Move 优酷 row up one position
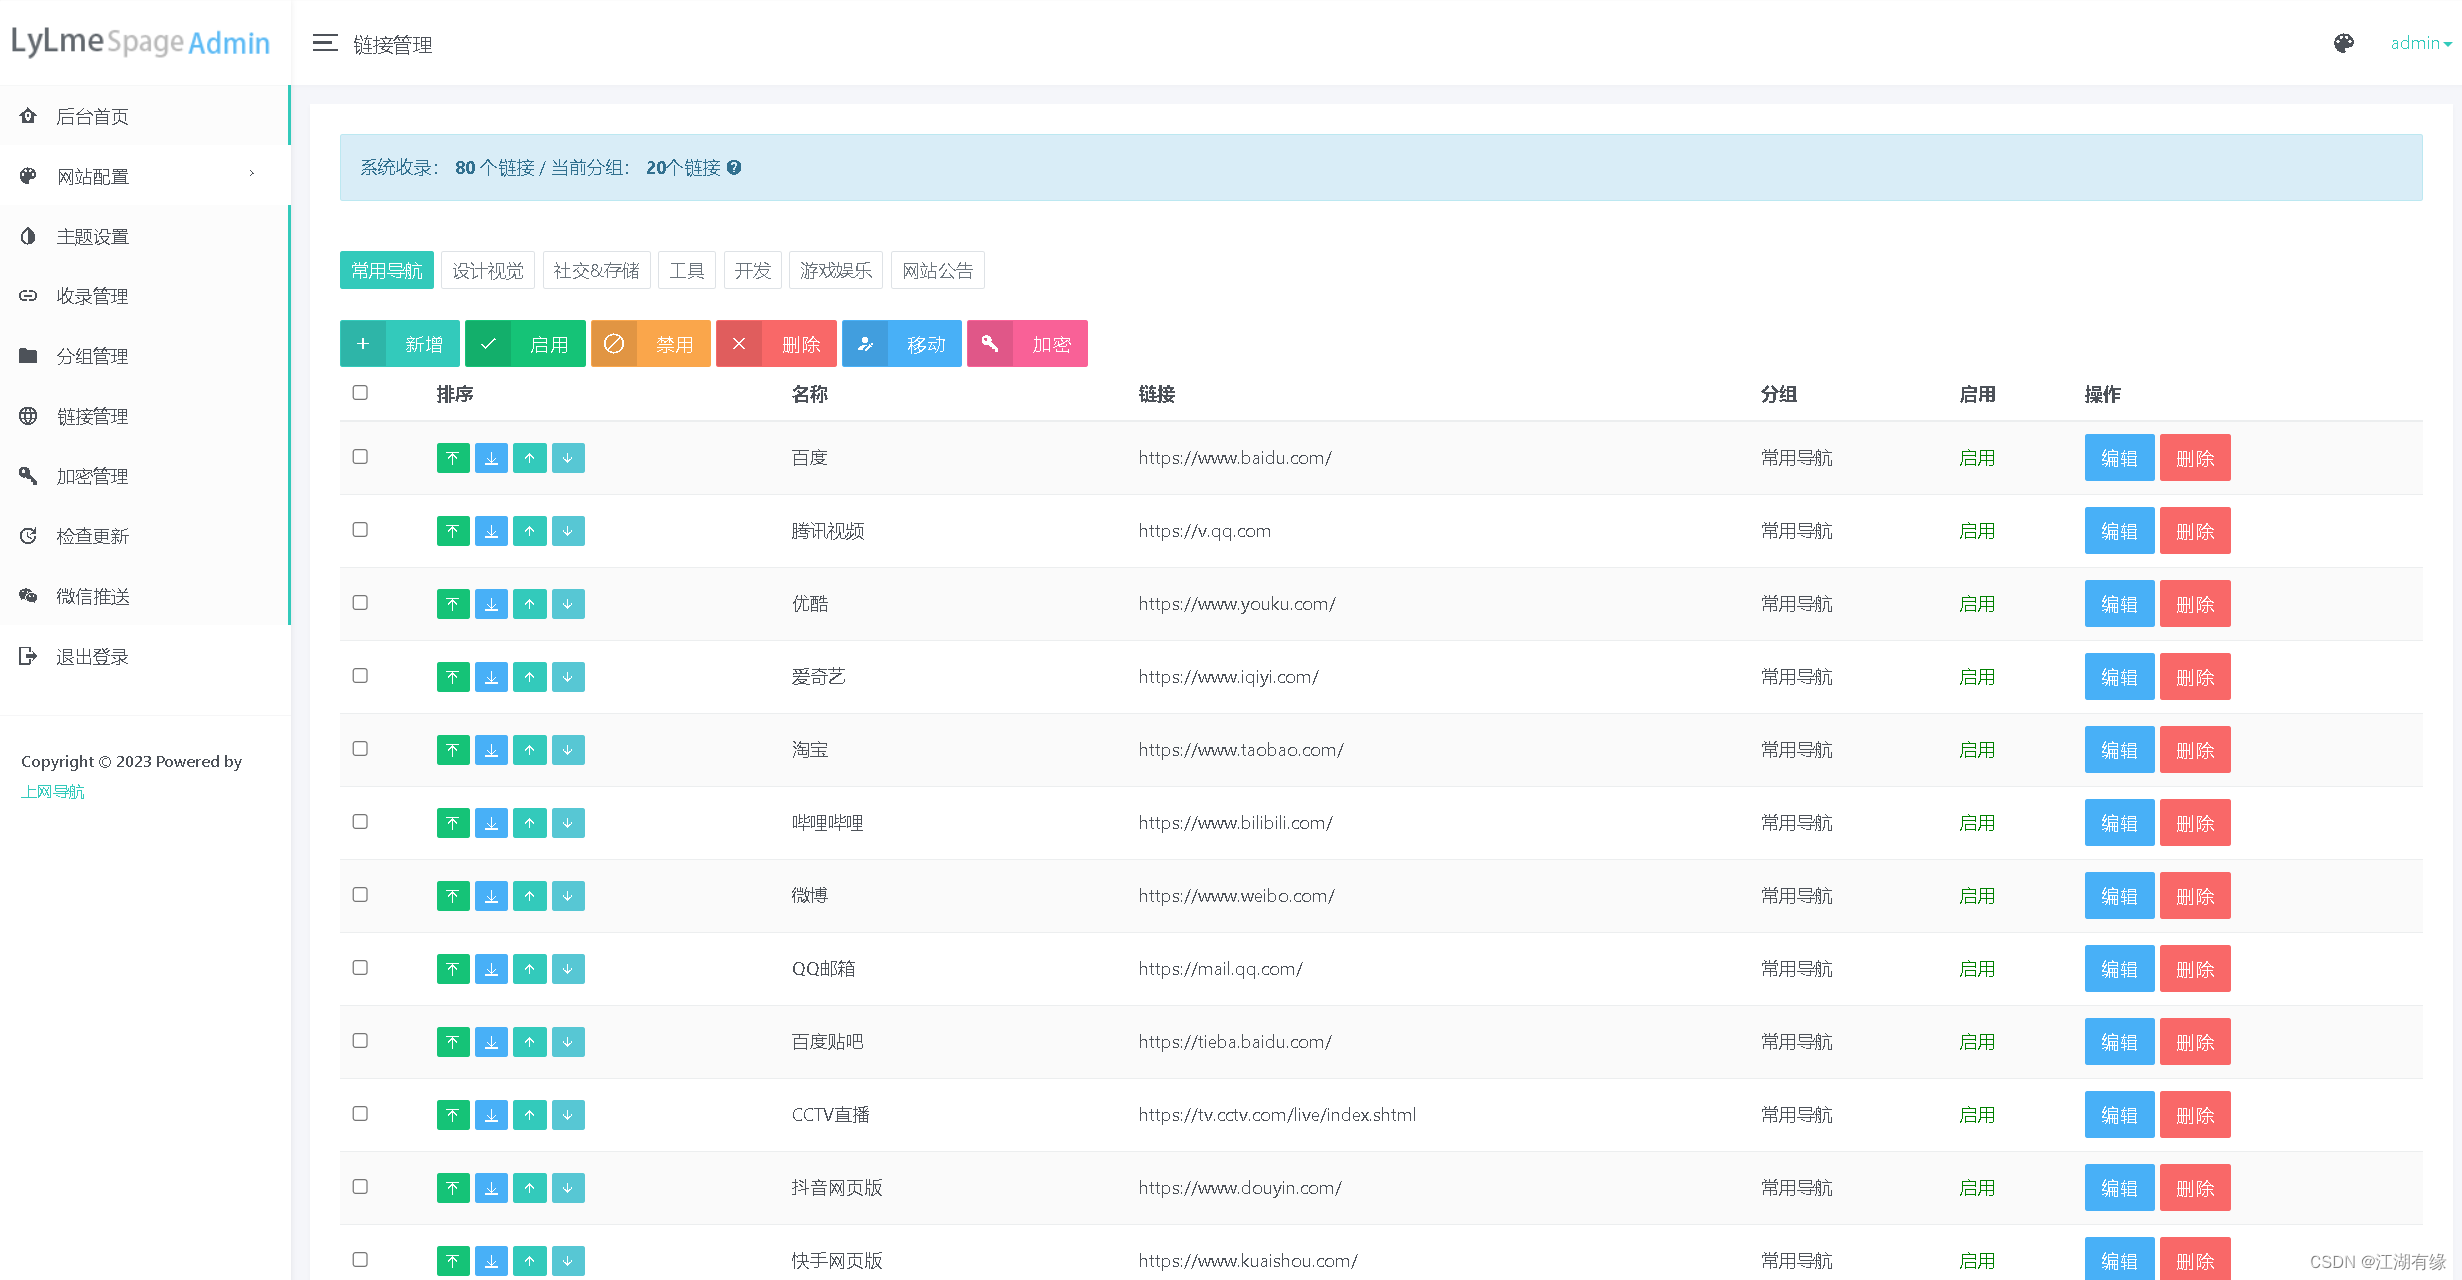 [529, 604]
